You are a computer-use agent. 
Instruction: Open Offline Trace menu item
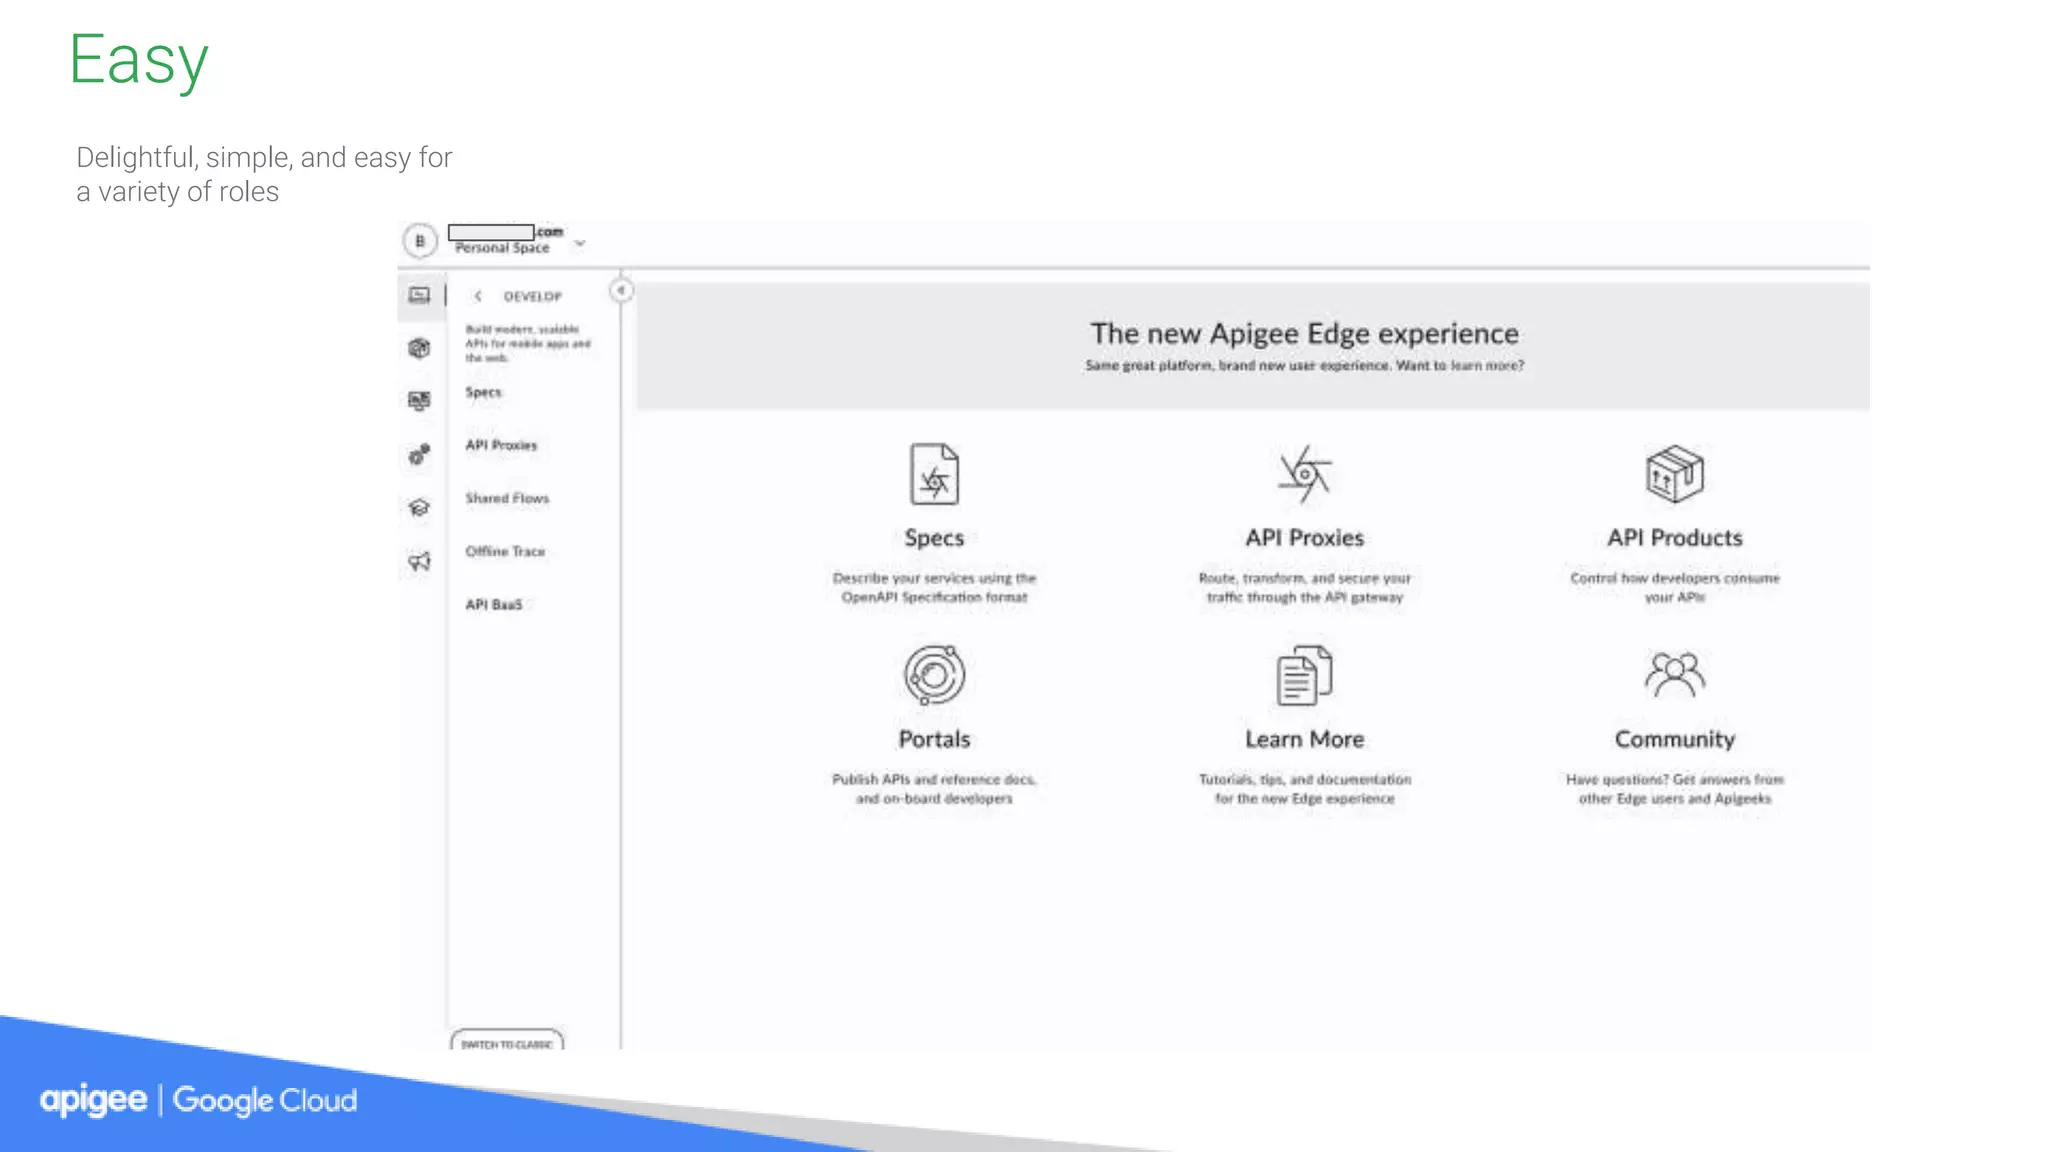pos(505,551)
